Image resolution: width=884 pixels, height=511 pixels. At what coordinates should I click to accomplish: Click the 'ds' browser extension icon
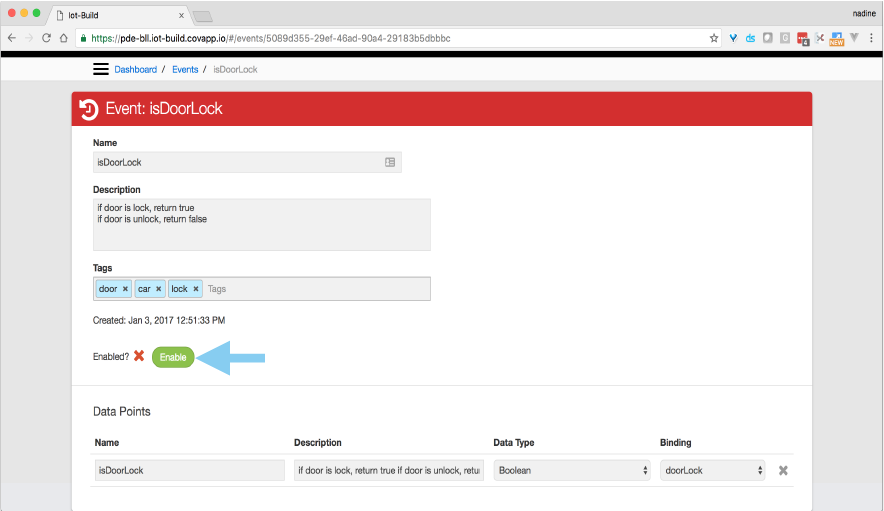pyautogui.click(x=750, y=38)
